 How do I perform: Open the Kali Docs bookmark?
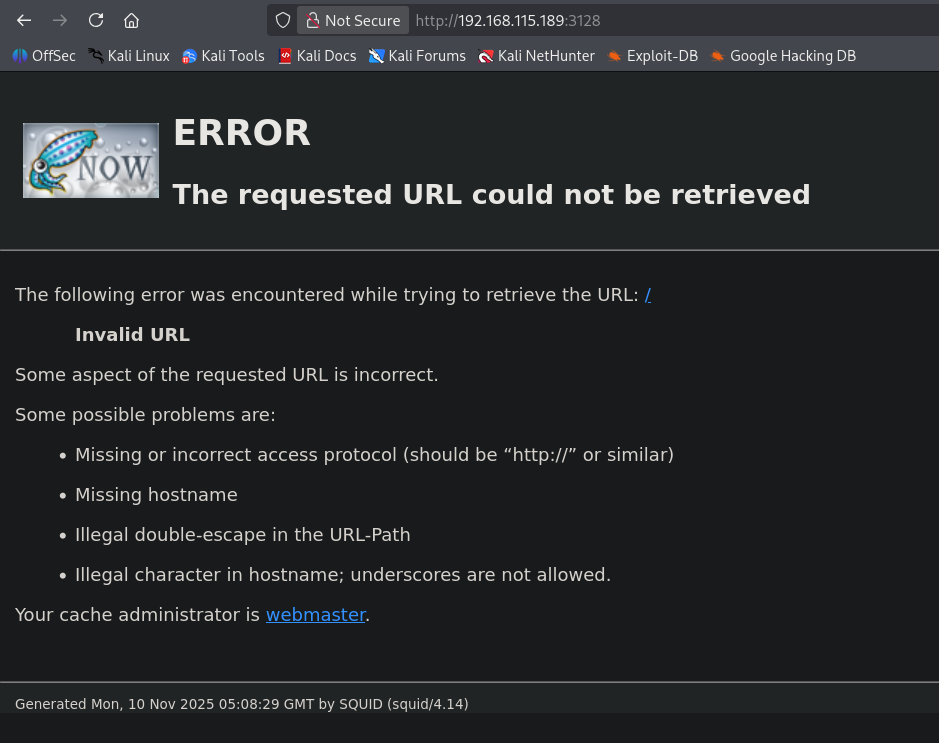(317, 56)
